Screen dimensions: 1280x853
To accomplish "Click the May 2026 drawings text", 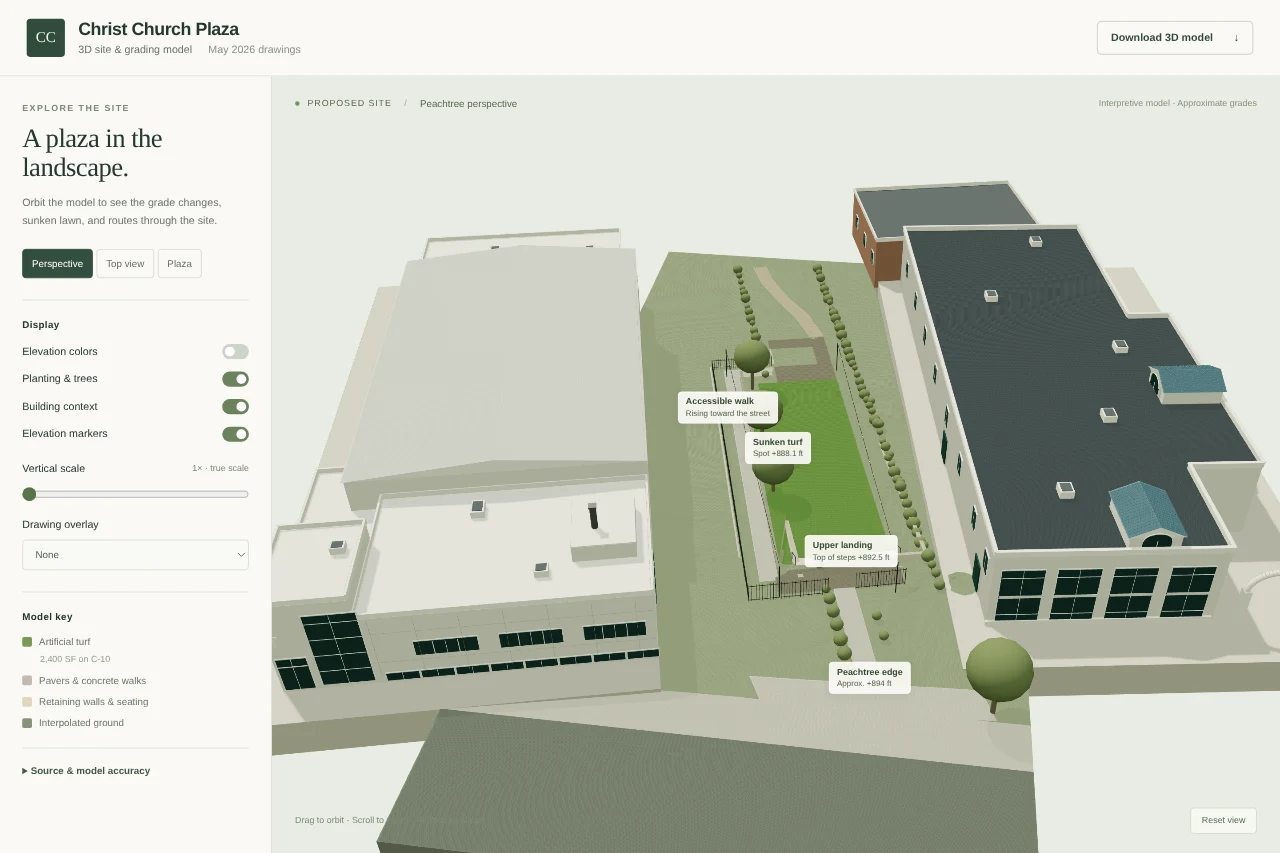I will tap(254, 49).
